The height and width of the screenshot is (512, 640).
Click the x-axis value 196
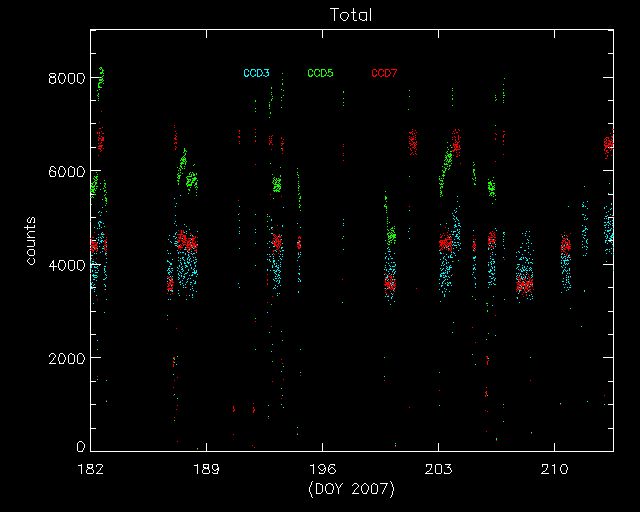point(322,469)
